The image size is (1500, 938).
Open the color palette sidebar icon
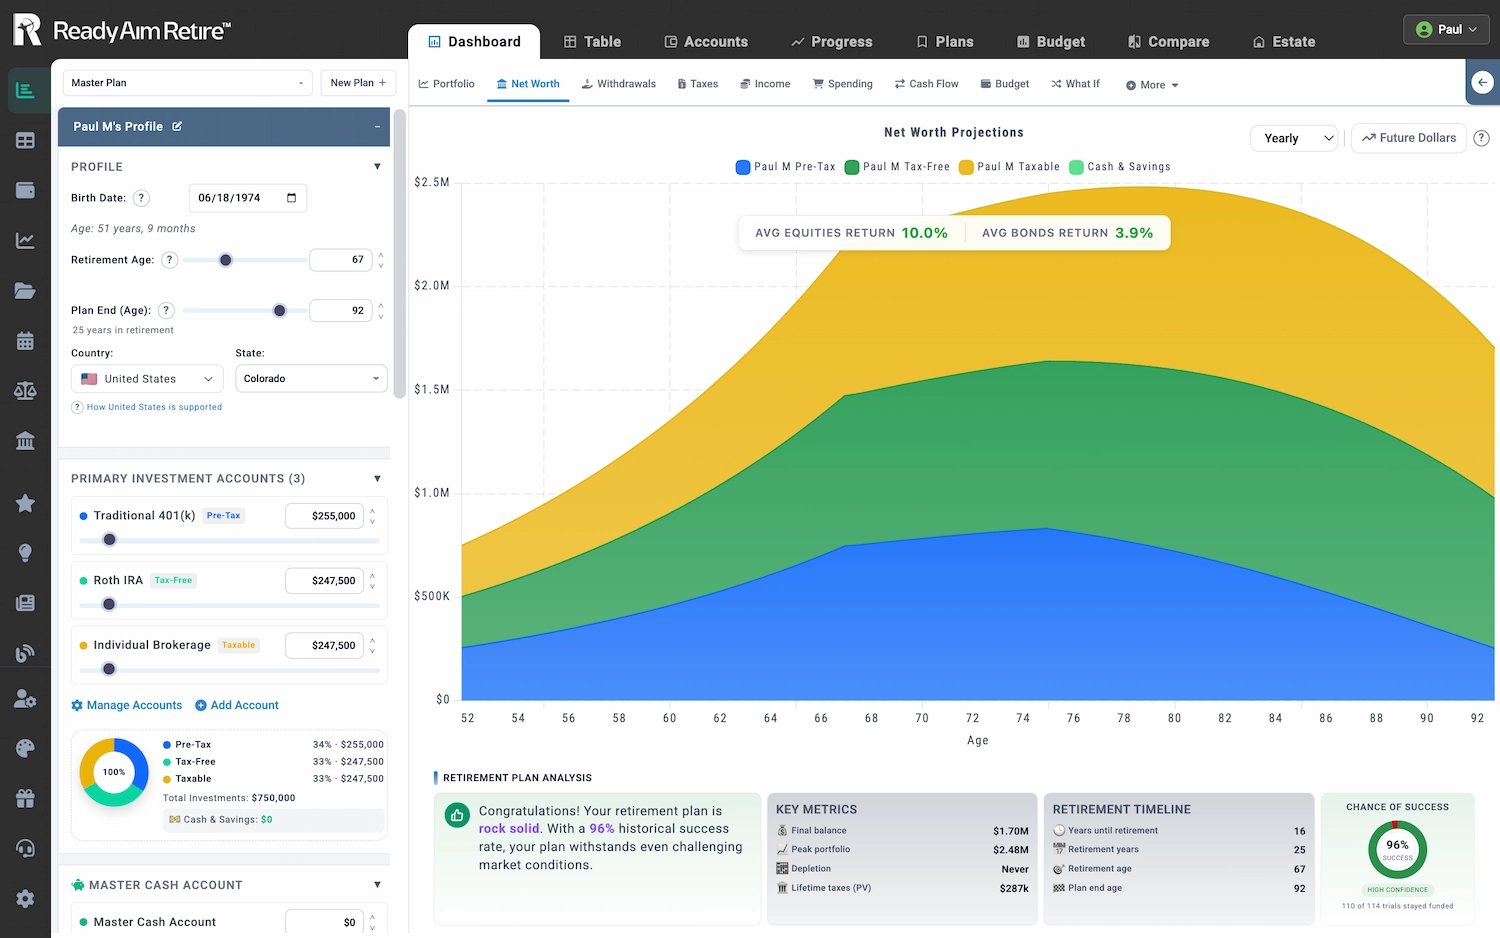(x=25, y=749)
